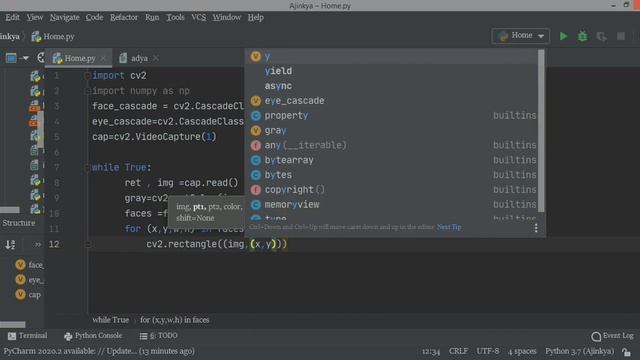Image resolution: width=640 pixels, height=360 pixels.
Task: Run the Home configuration with the green play button
Action: coord(563,36)
